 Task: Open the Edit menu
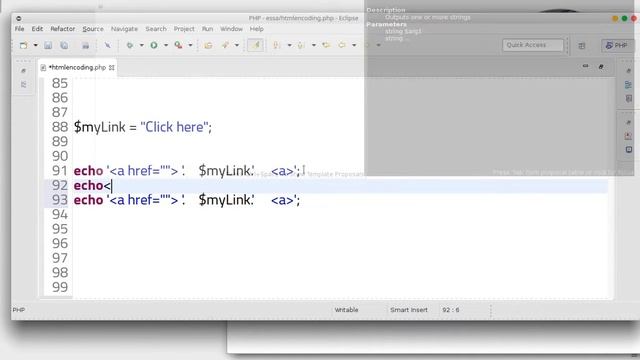pos(37,29)
